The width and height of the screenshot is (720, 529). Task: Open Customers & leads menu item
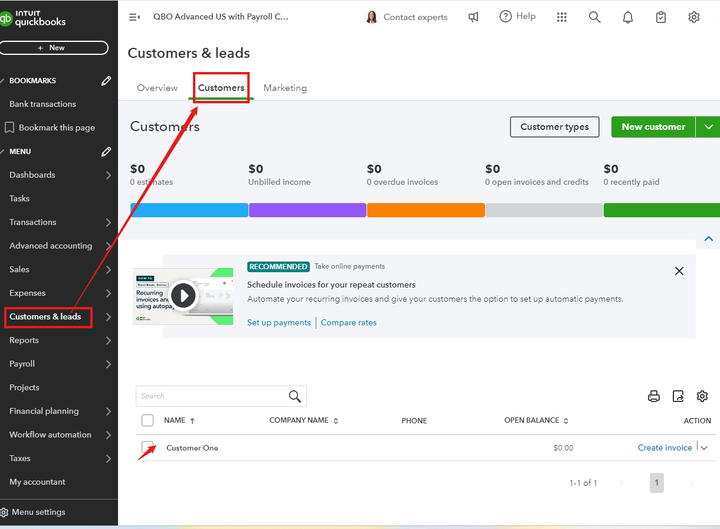coord(45,317)
